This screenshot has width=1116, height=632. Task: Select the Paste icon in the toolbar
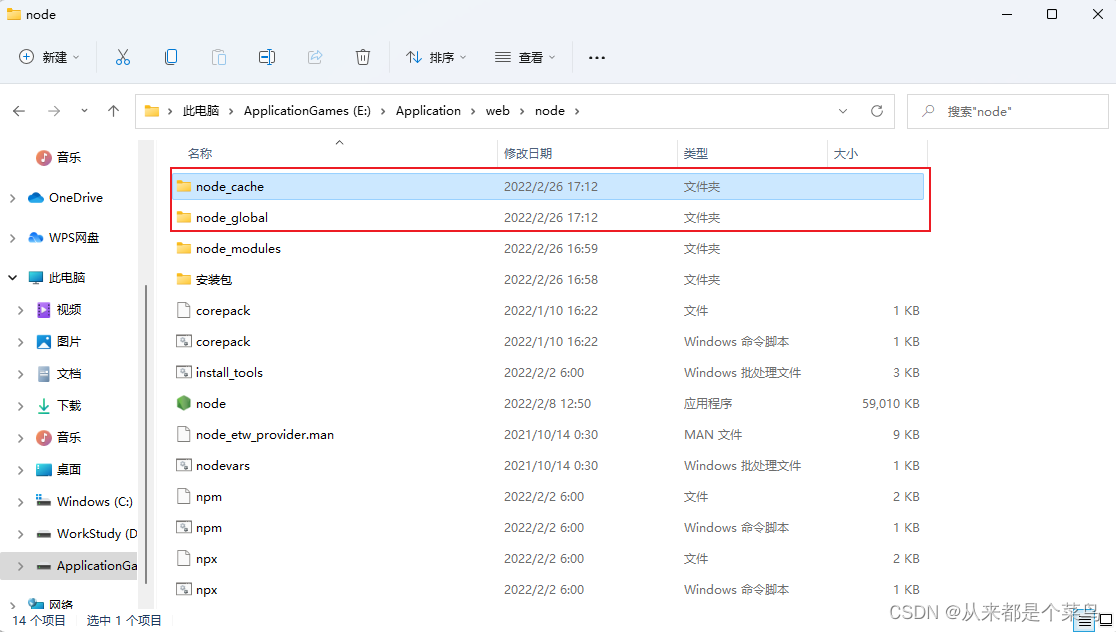click(219, 57)
